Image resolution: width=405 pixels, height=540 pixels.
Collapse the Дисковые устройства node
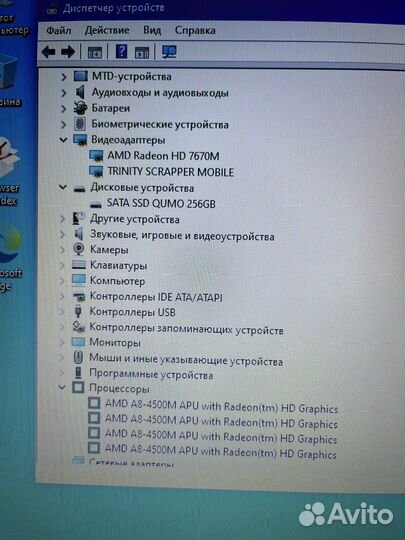(x=63, y=187)
